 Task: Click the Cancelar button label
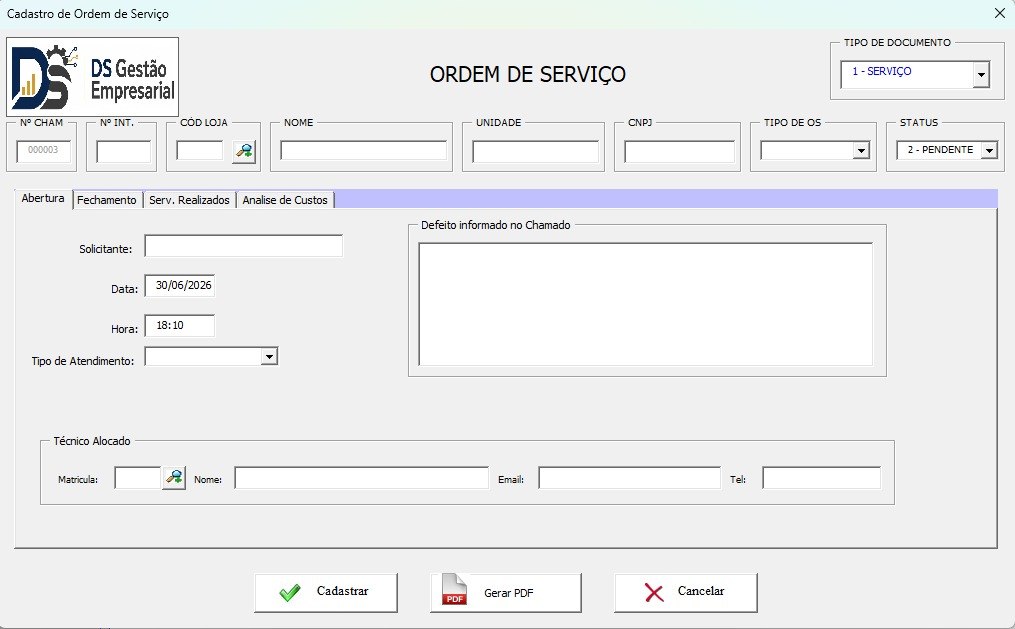701,591
